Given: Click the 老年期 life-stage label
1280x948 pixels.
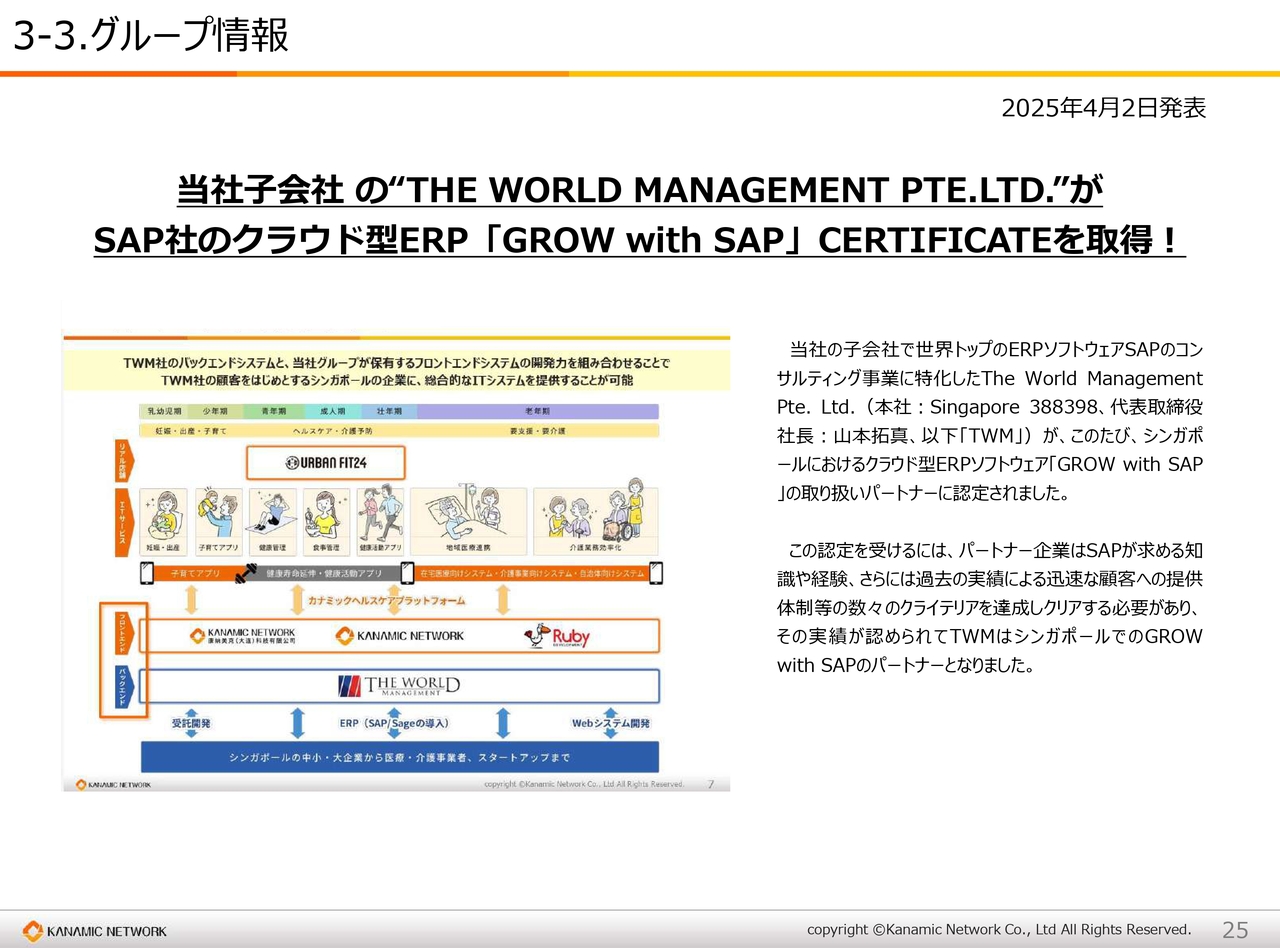Looking at the screenshot, I should (538, 411).
